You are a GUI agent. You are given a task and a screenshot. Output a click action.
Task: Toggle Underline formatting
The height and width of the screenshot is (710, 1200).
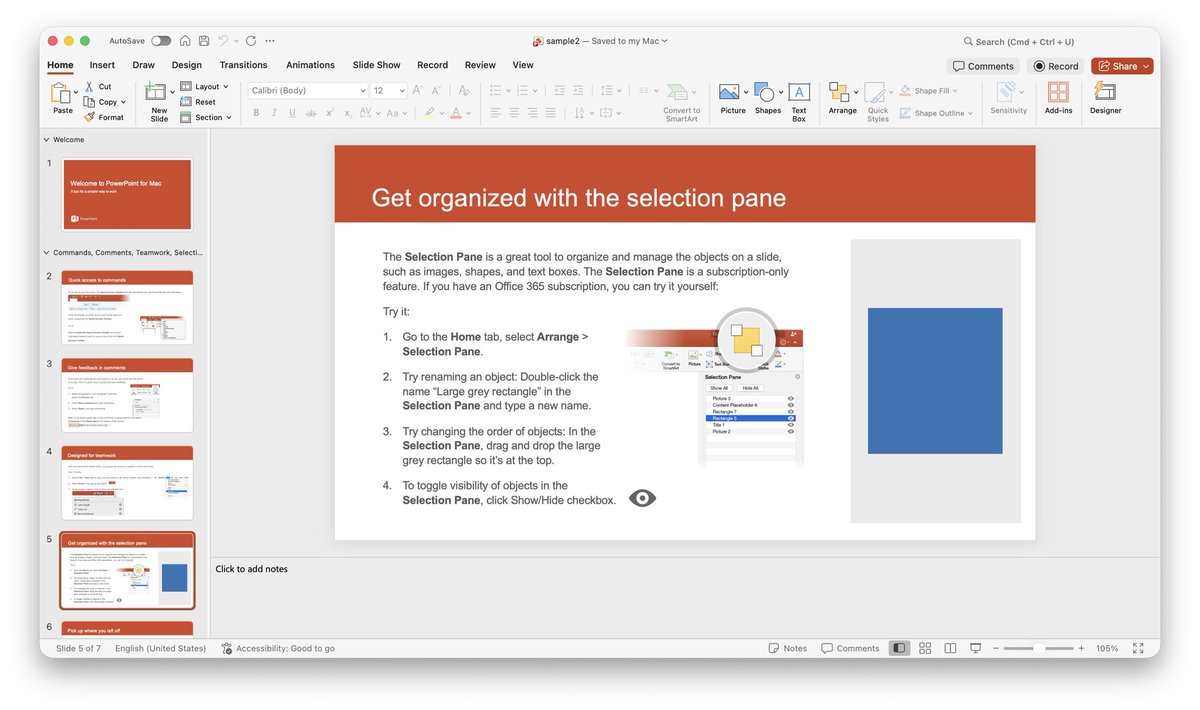click(292, 113)
